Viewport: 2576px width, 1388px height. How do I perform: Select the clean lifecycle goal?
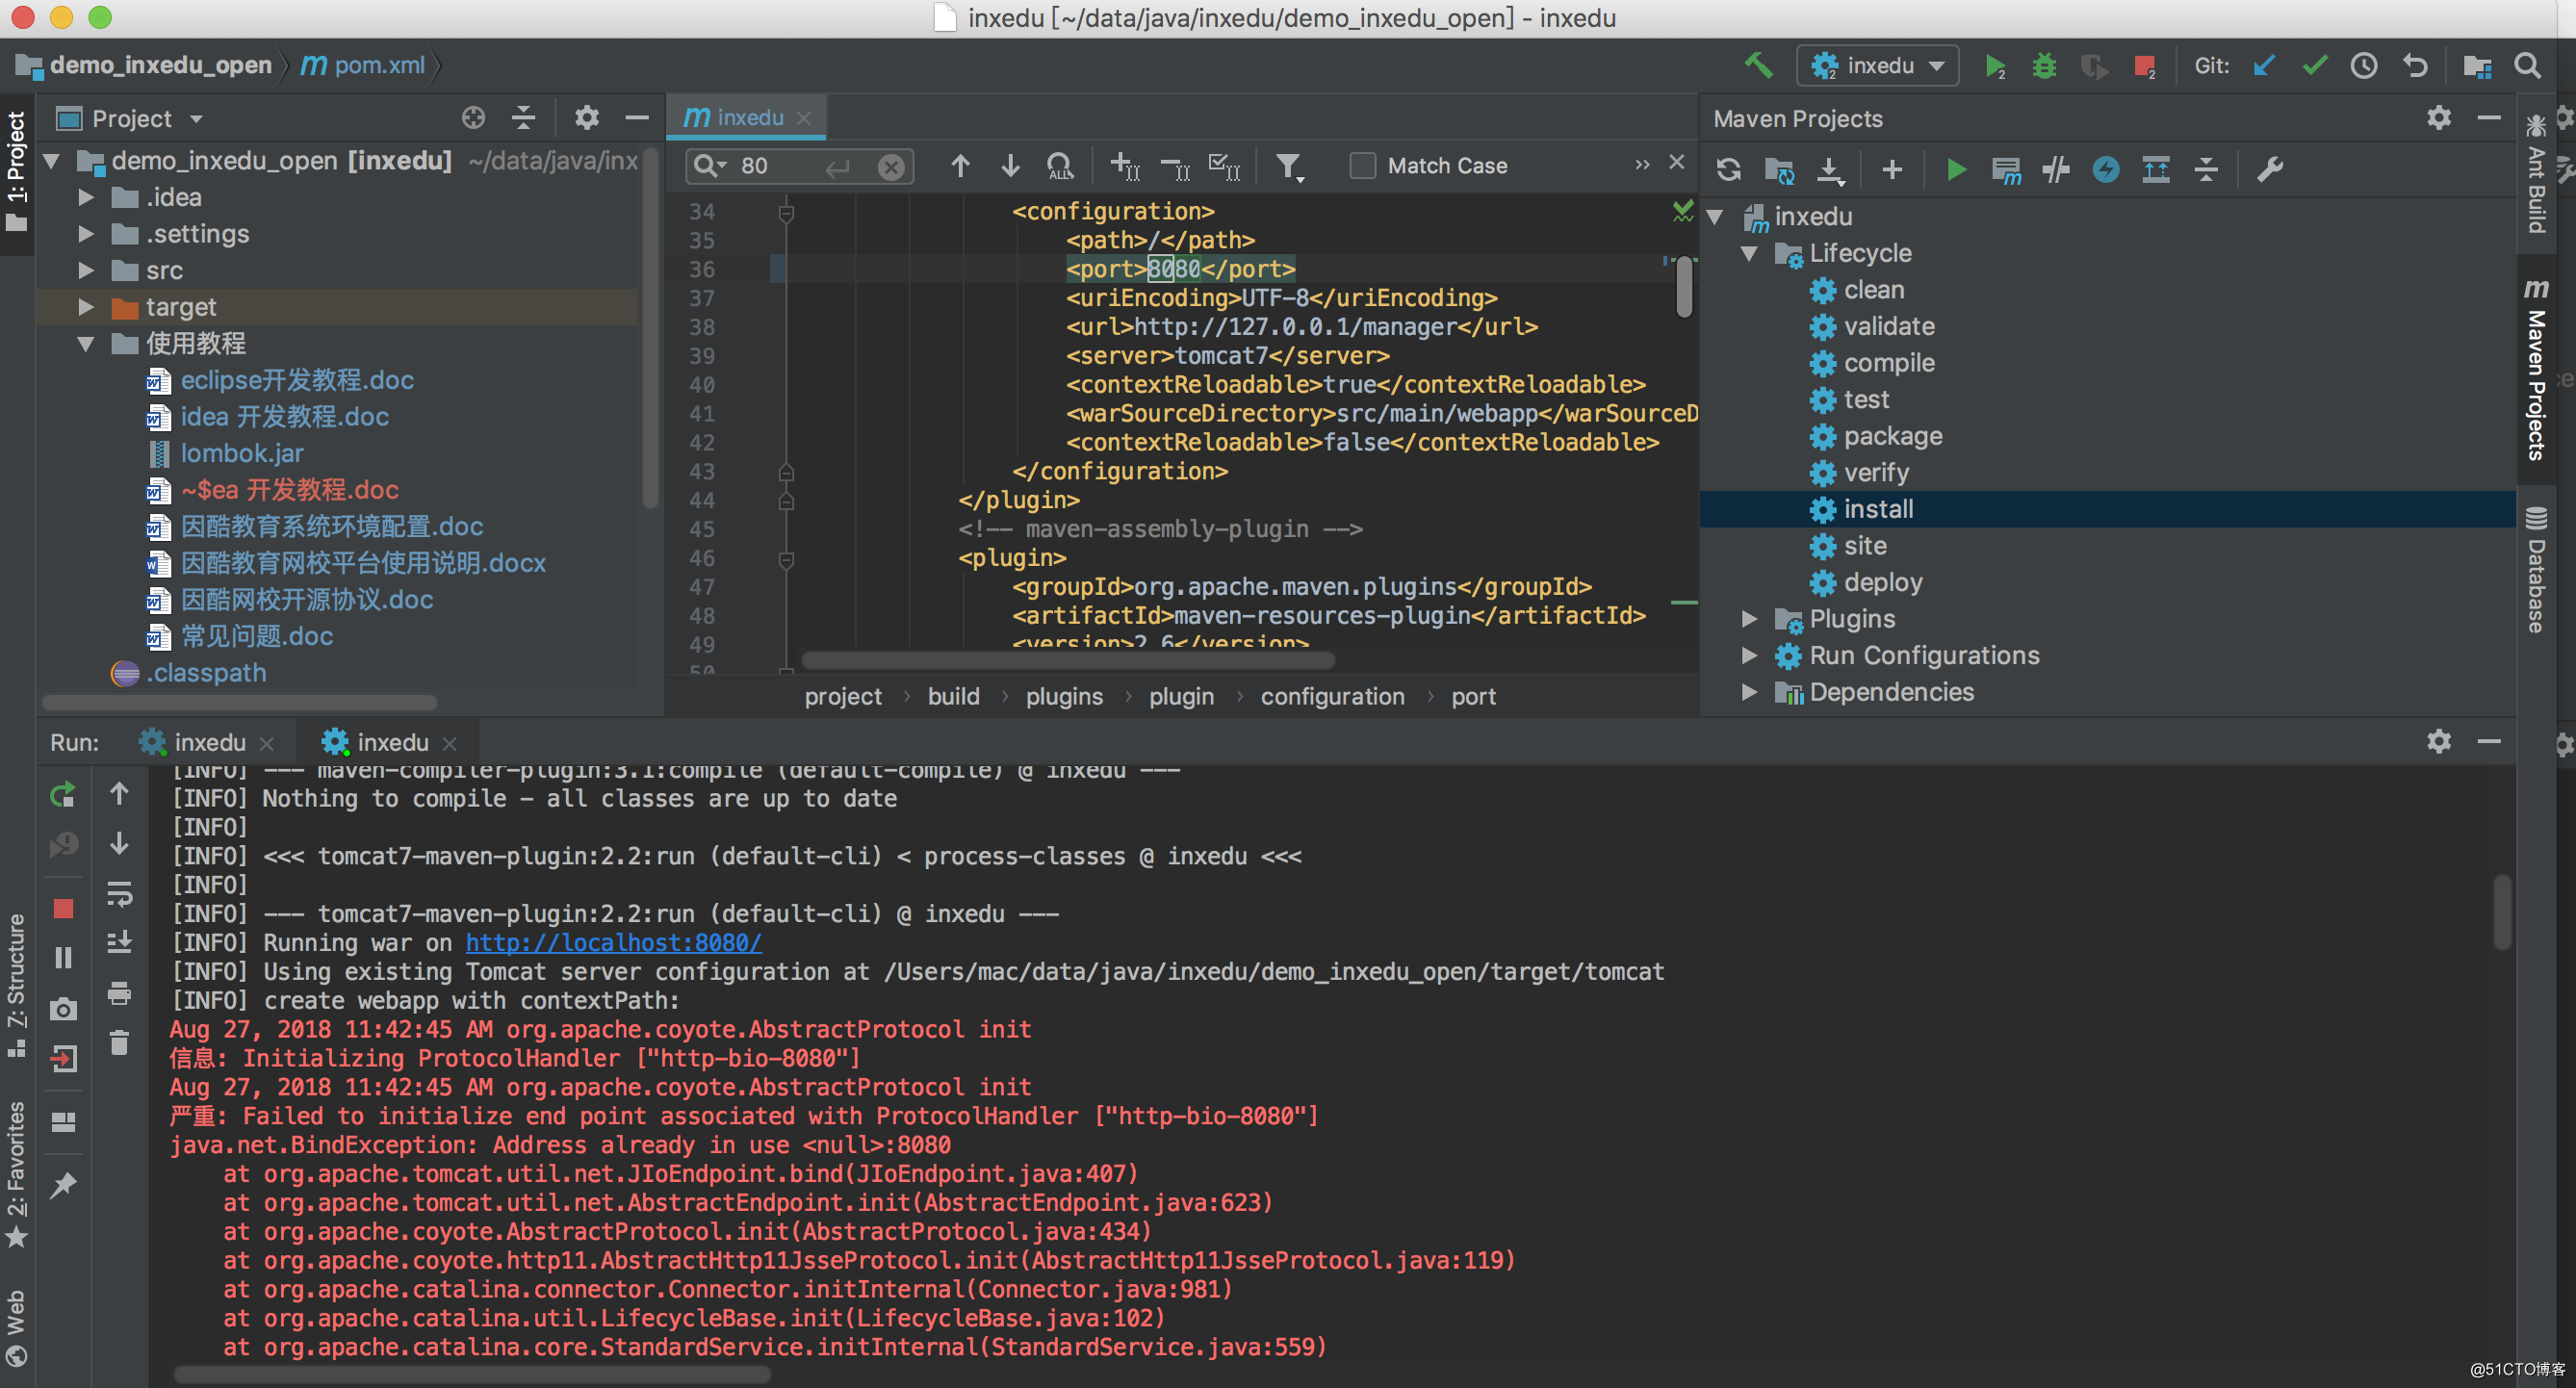pyautogui.click(x=1874, y=290)
